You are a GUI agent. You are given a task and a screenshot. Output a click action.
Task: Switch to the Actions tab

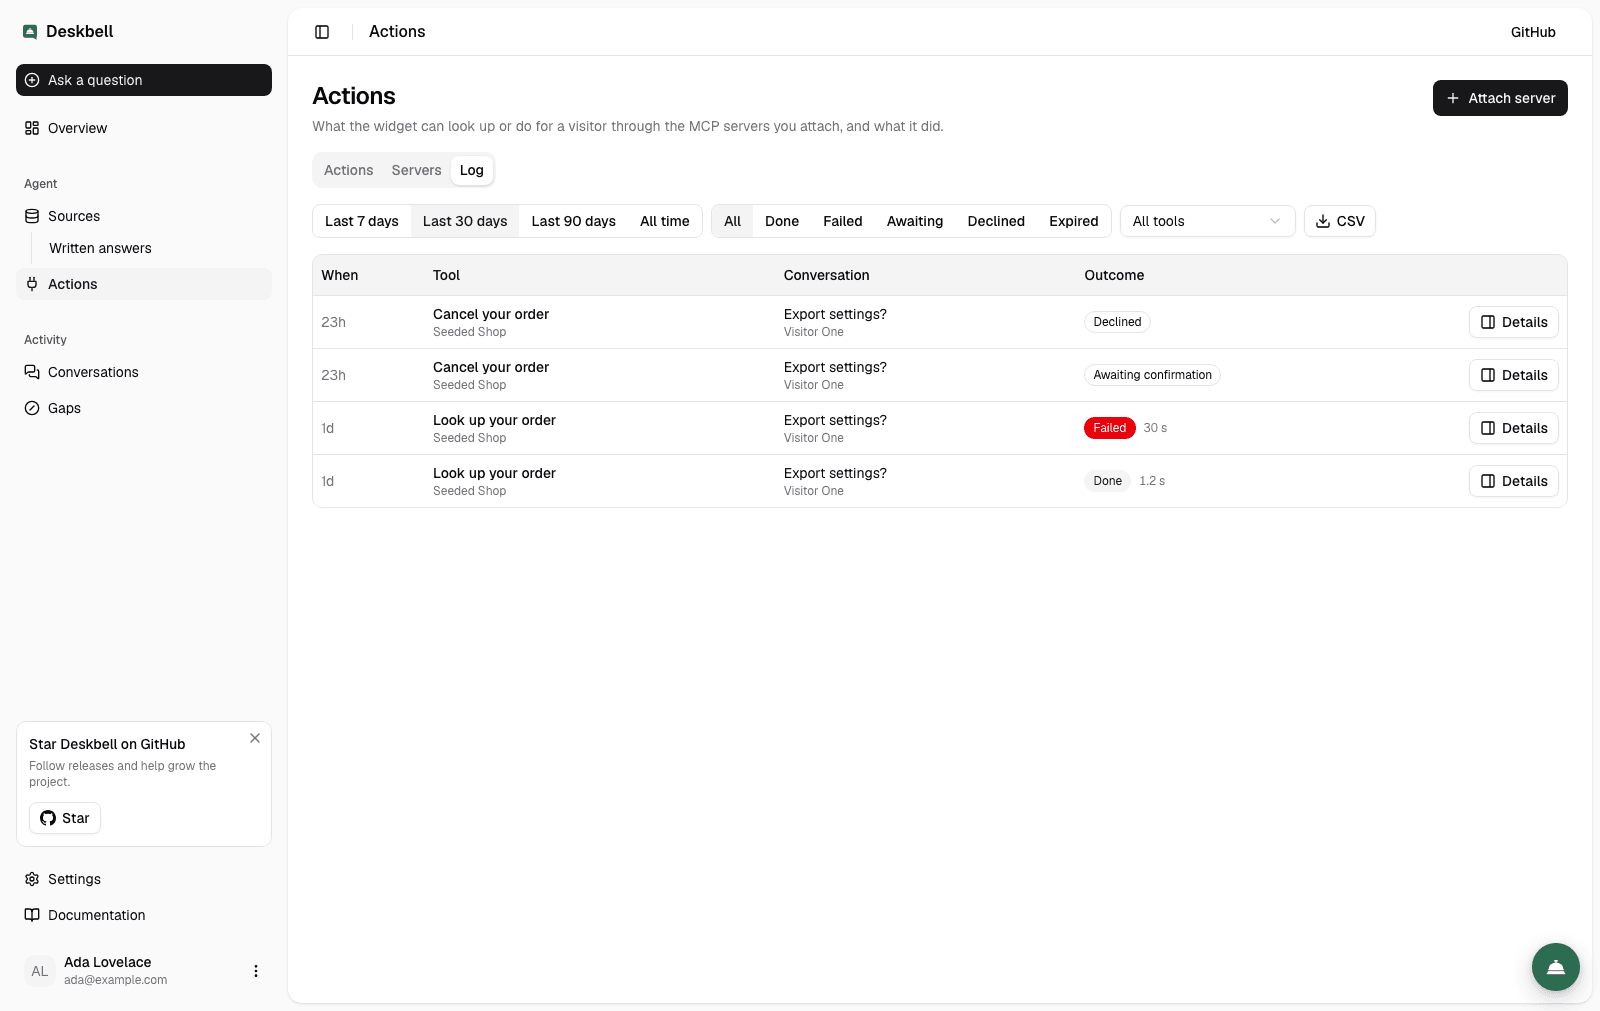coord(348,170)
